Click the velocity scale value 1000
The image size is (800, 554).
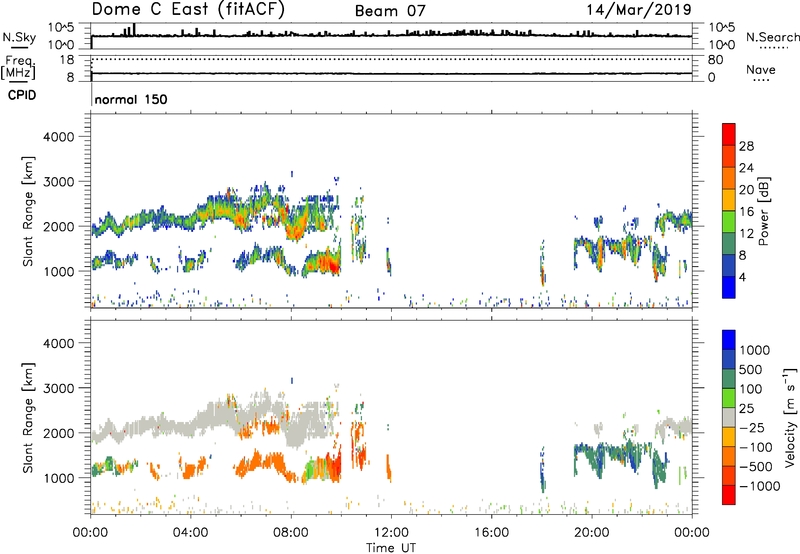click(755, 350)
